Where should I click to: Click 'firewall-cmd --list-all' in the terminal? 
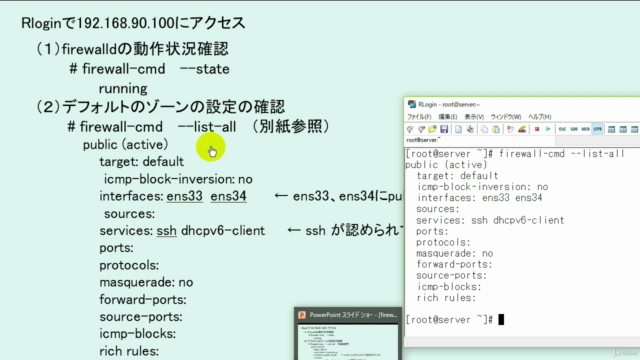[562, 153]
